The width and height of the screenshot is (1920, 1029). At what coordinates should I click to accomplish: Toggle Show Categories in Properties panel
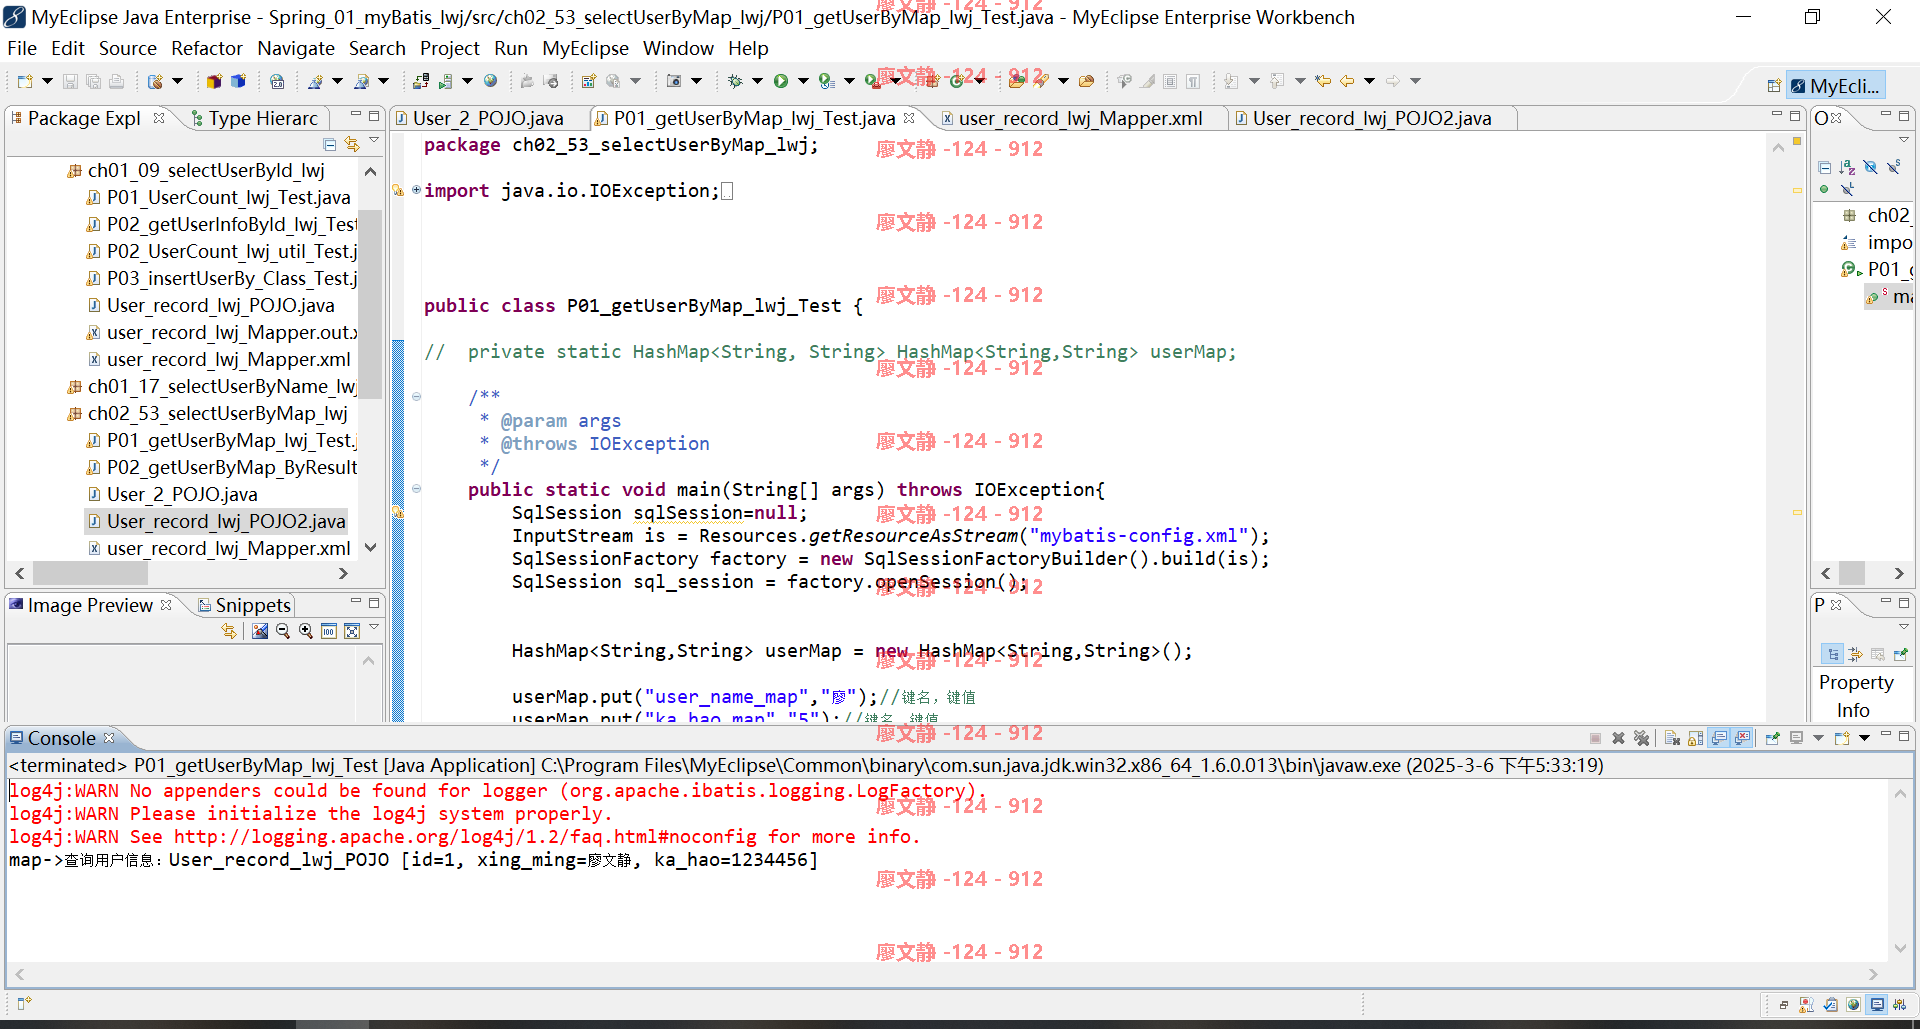[1833, 654]
